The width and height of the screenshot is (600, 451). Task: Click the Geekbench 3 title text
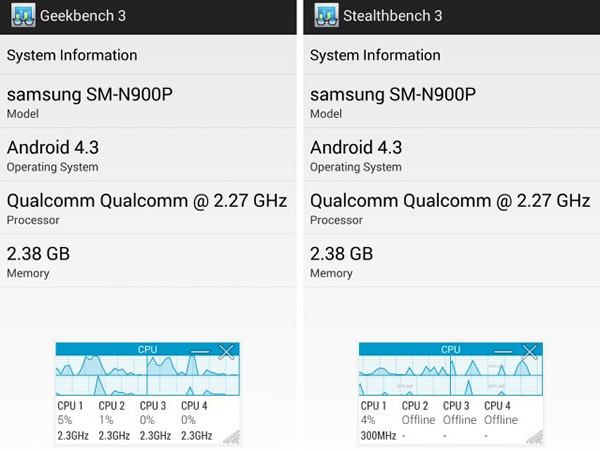83,16
